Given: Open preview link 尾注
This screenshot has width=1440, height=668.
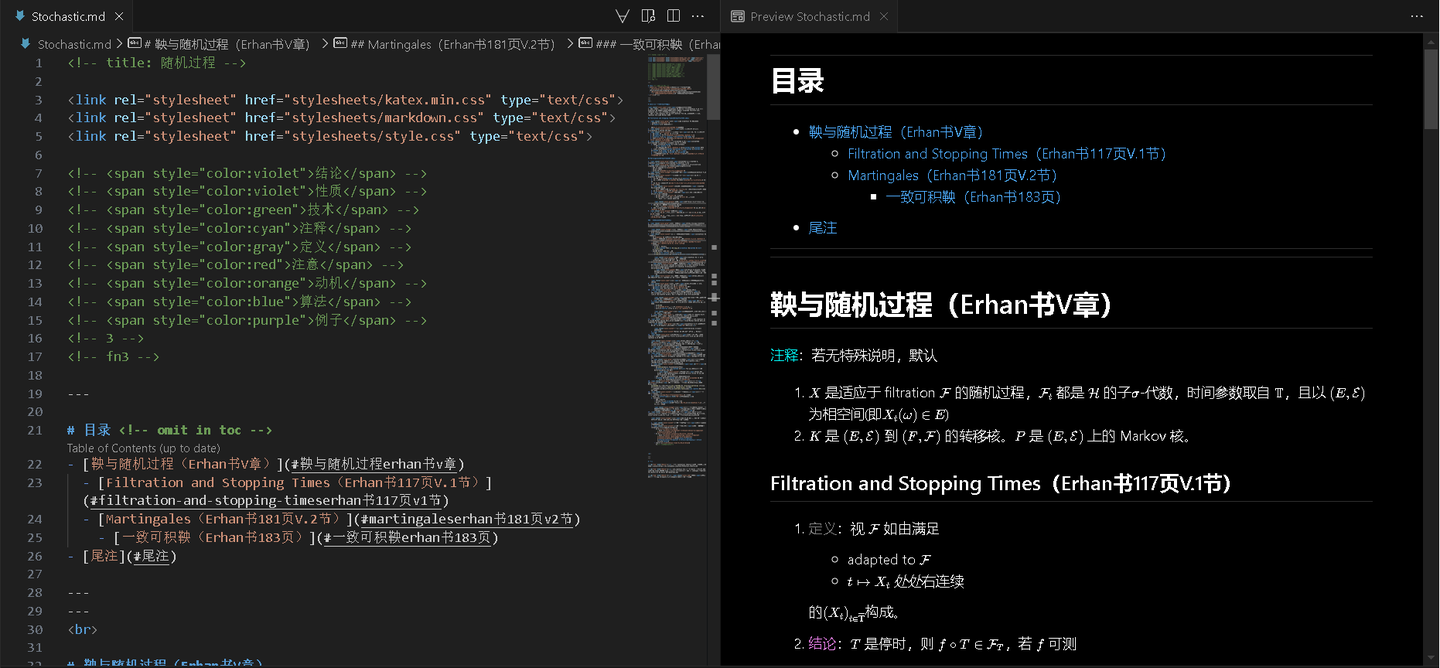Looking at the screenshot, I should (x=822, y=228).
